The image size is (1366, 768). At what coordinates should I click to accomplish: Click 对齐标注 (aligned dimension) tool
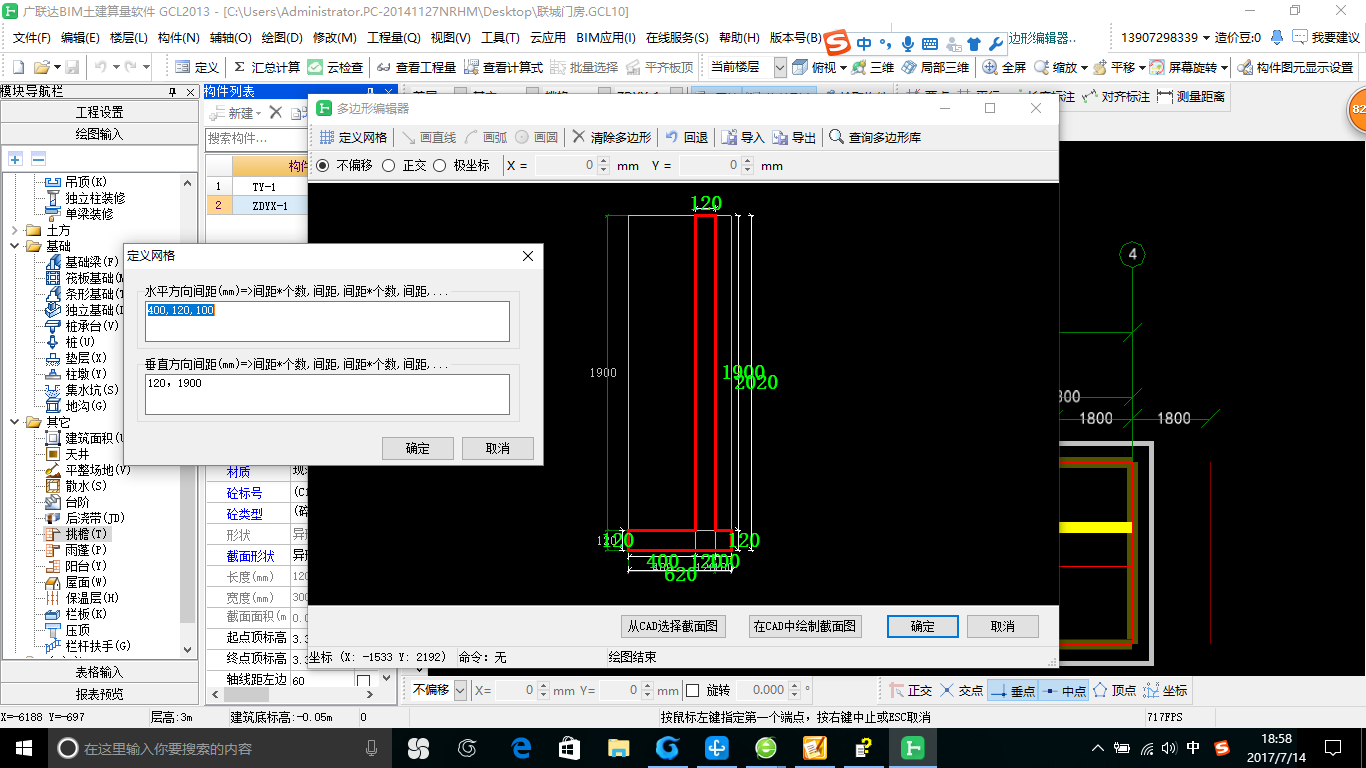[1116, 97]
